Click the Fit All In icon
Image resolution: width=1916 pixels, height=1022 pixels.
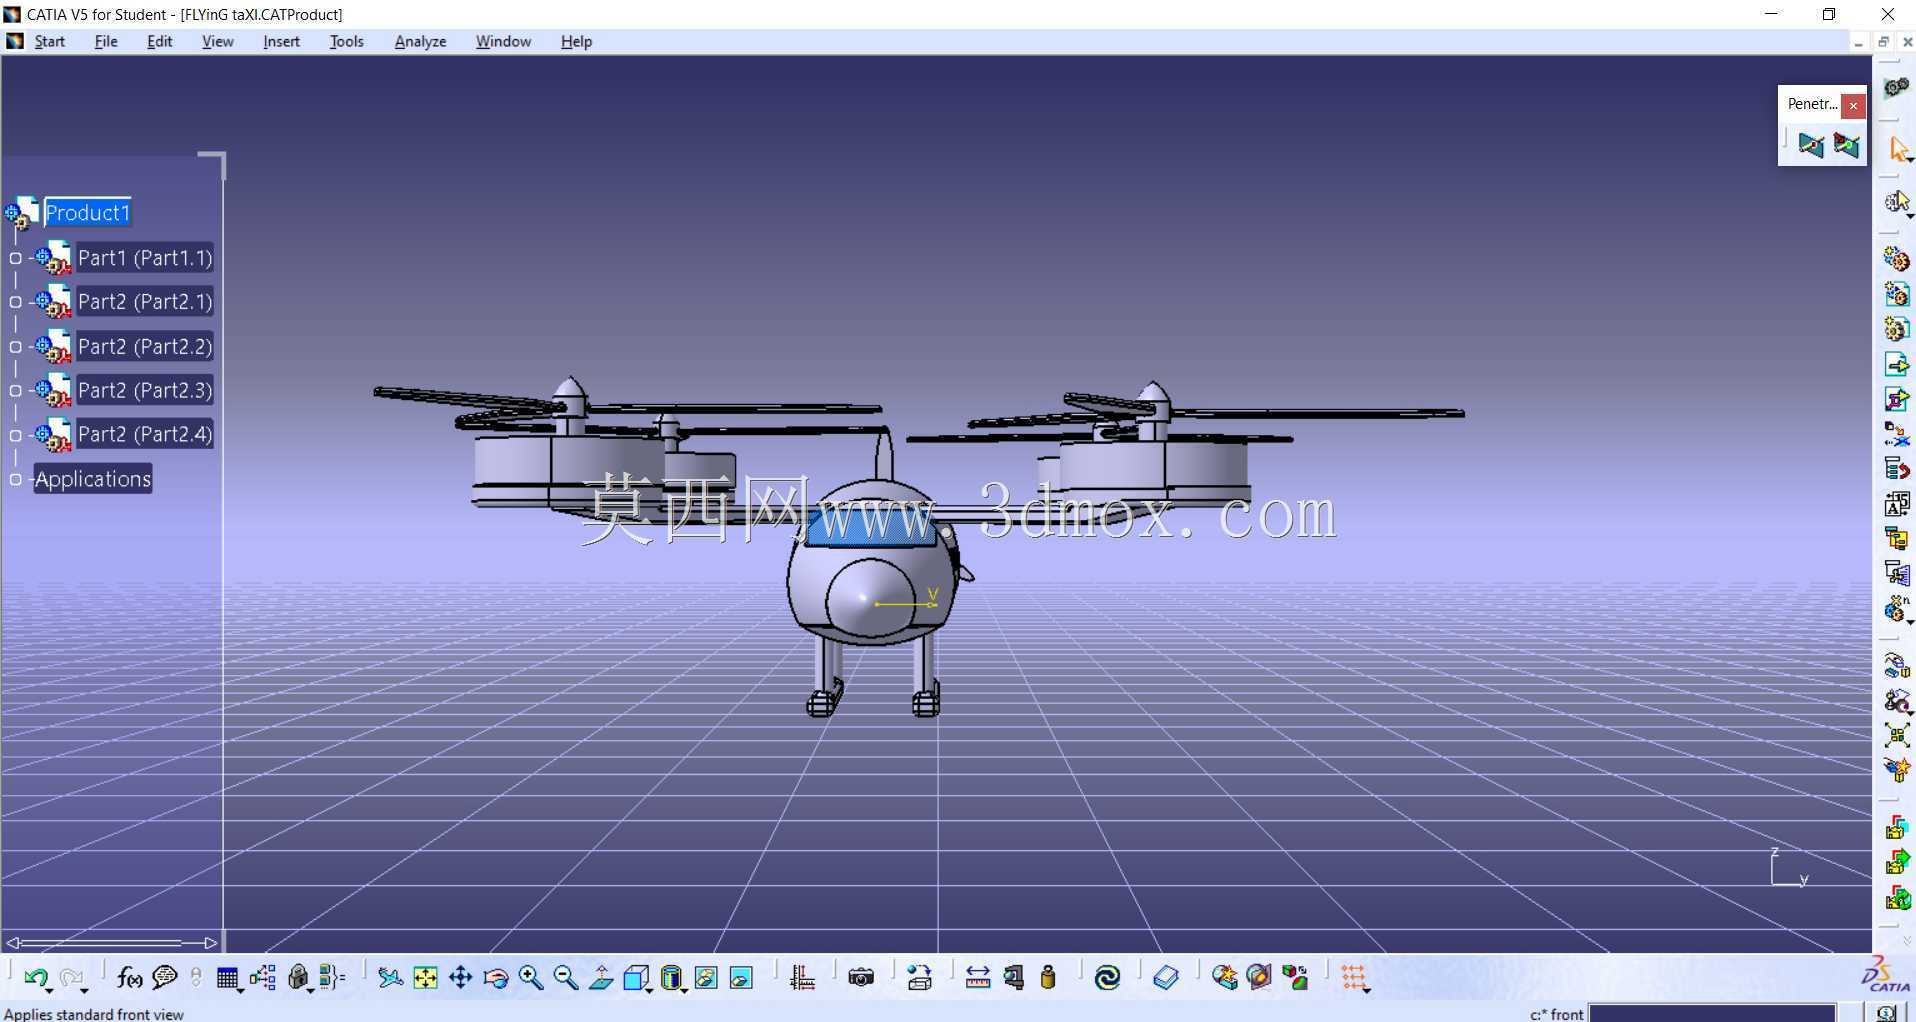point(425,978)
